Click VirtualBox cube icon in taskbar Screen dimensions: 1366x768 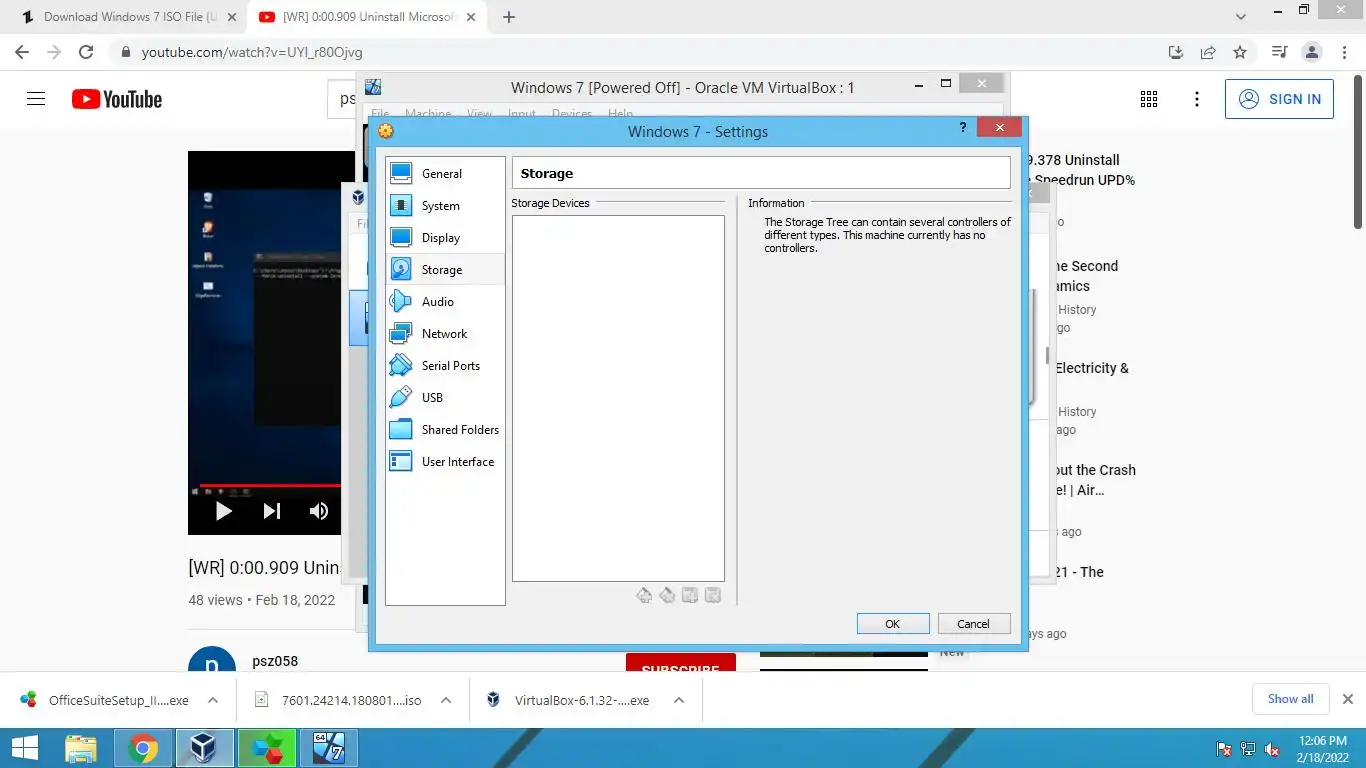(x=205, y=748)
